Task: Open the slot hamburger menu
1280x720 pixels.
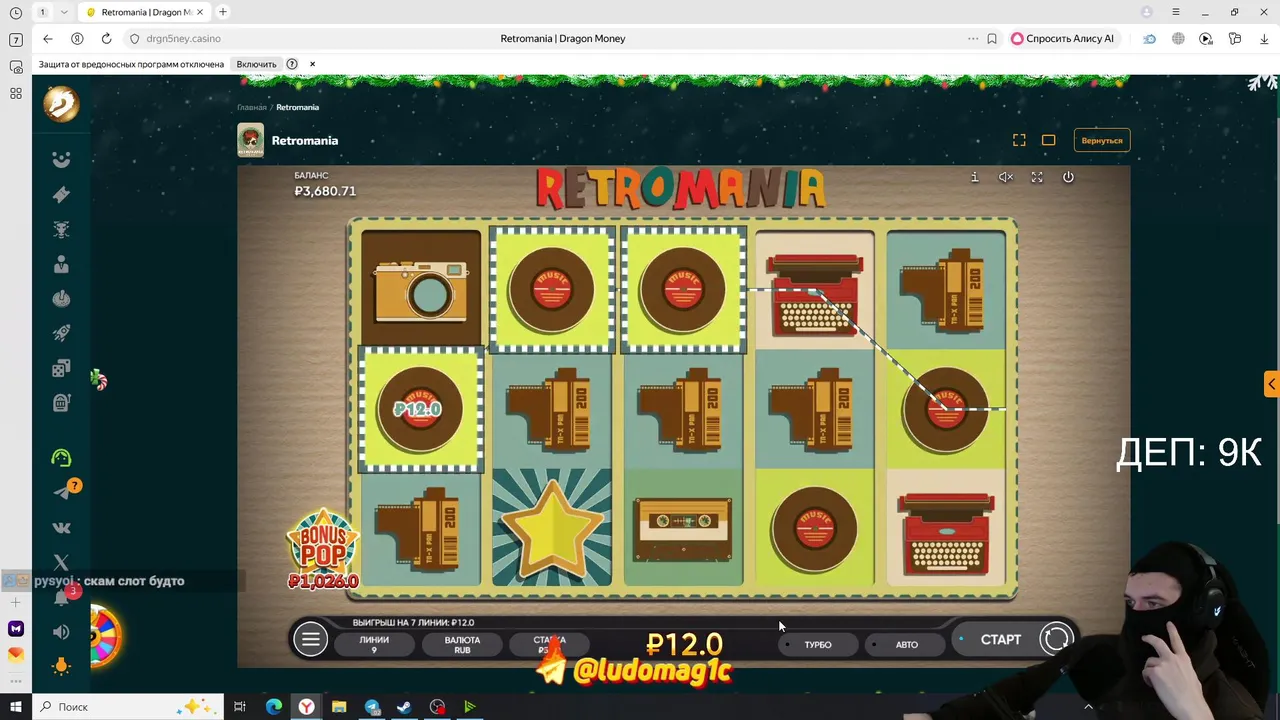Action: pos(310,640)
